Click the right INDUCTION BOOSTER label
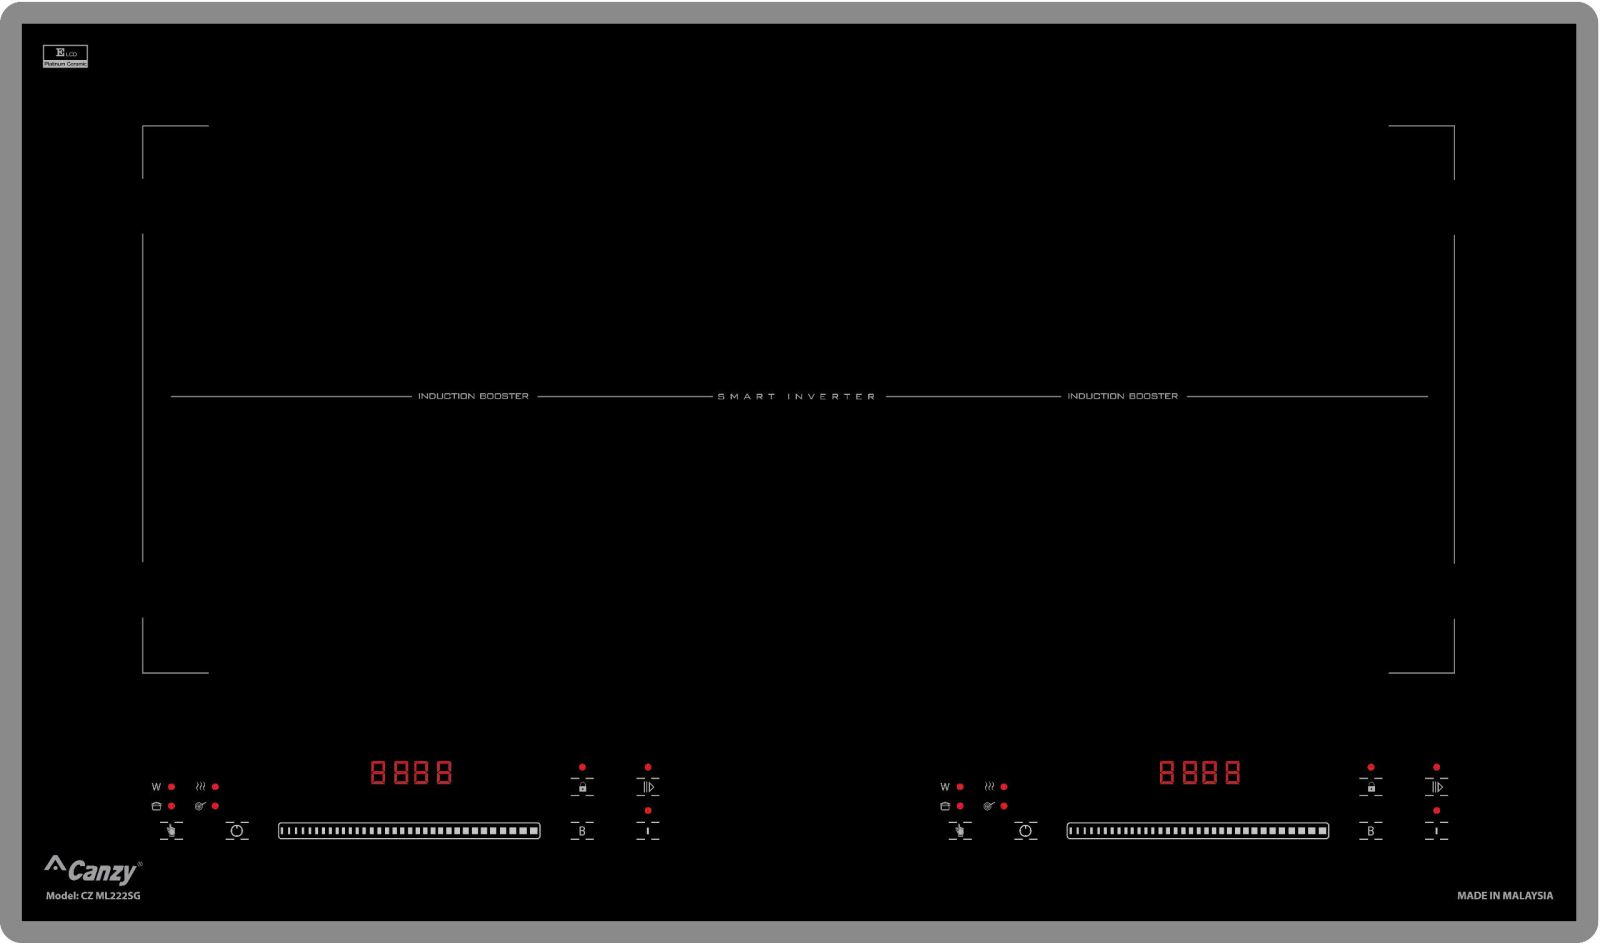Viewport: 1600px width, 943px height. tap(1122, 397)
